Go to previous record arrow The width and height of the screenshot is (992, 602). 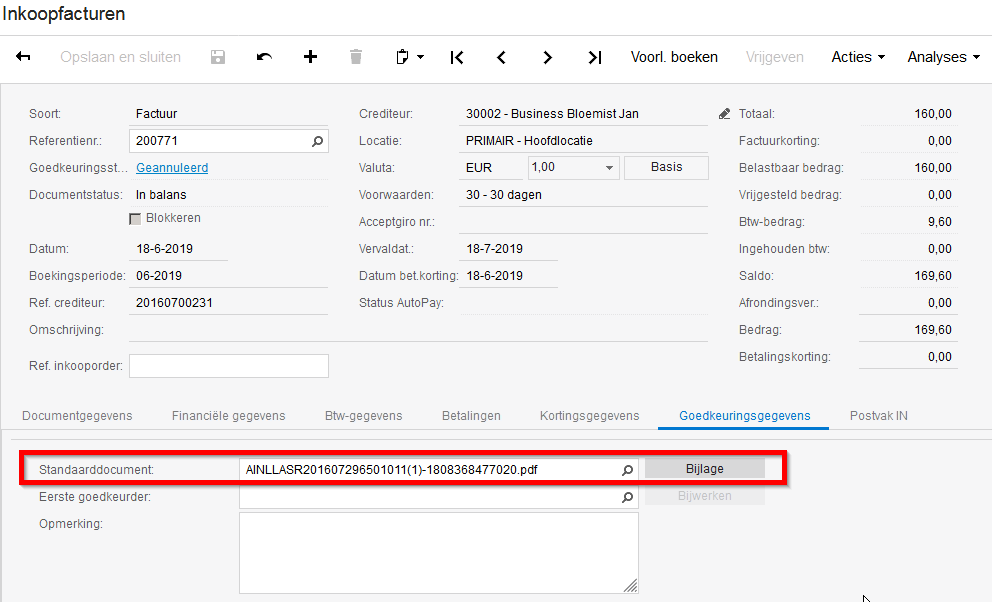click(x=502, y=57)
